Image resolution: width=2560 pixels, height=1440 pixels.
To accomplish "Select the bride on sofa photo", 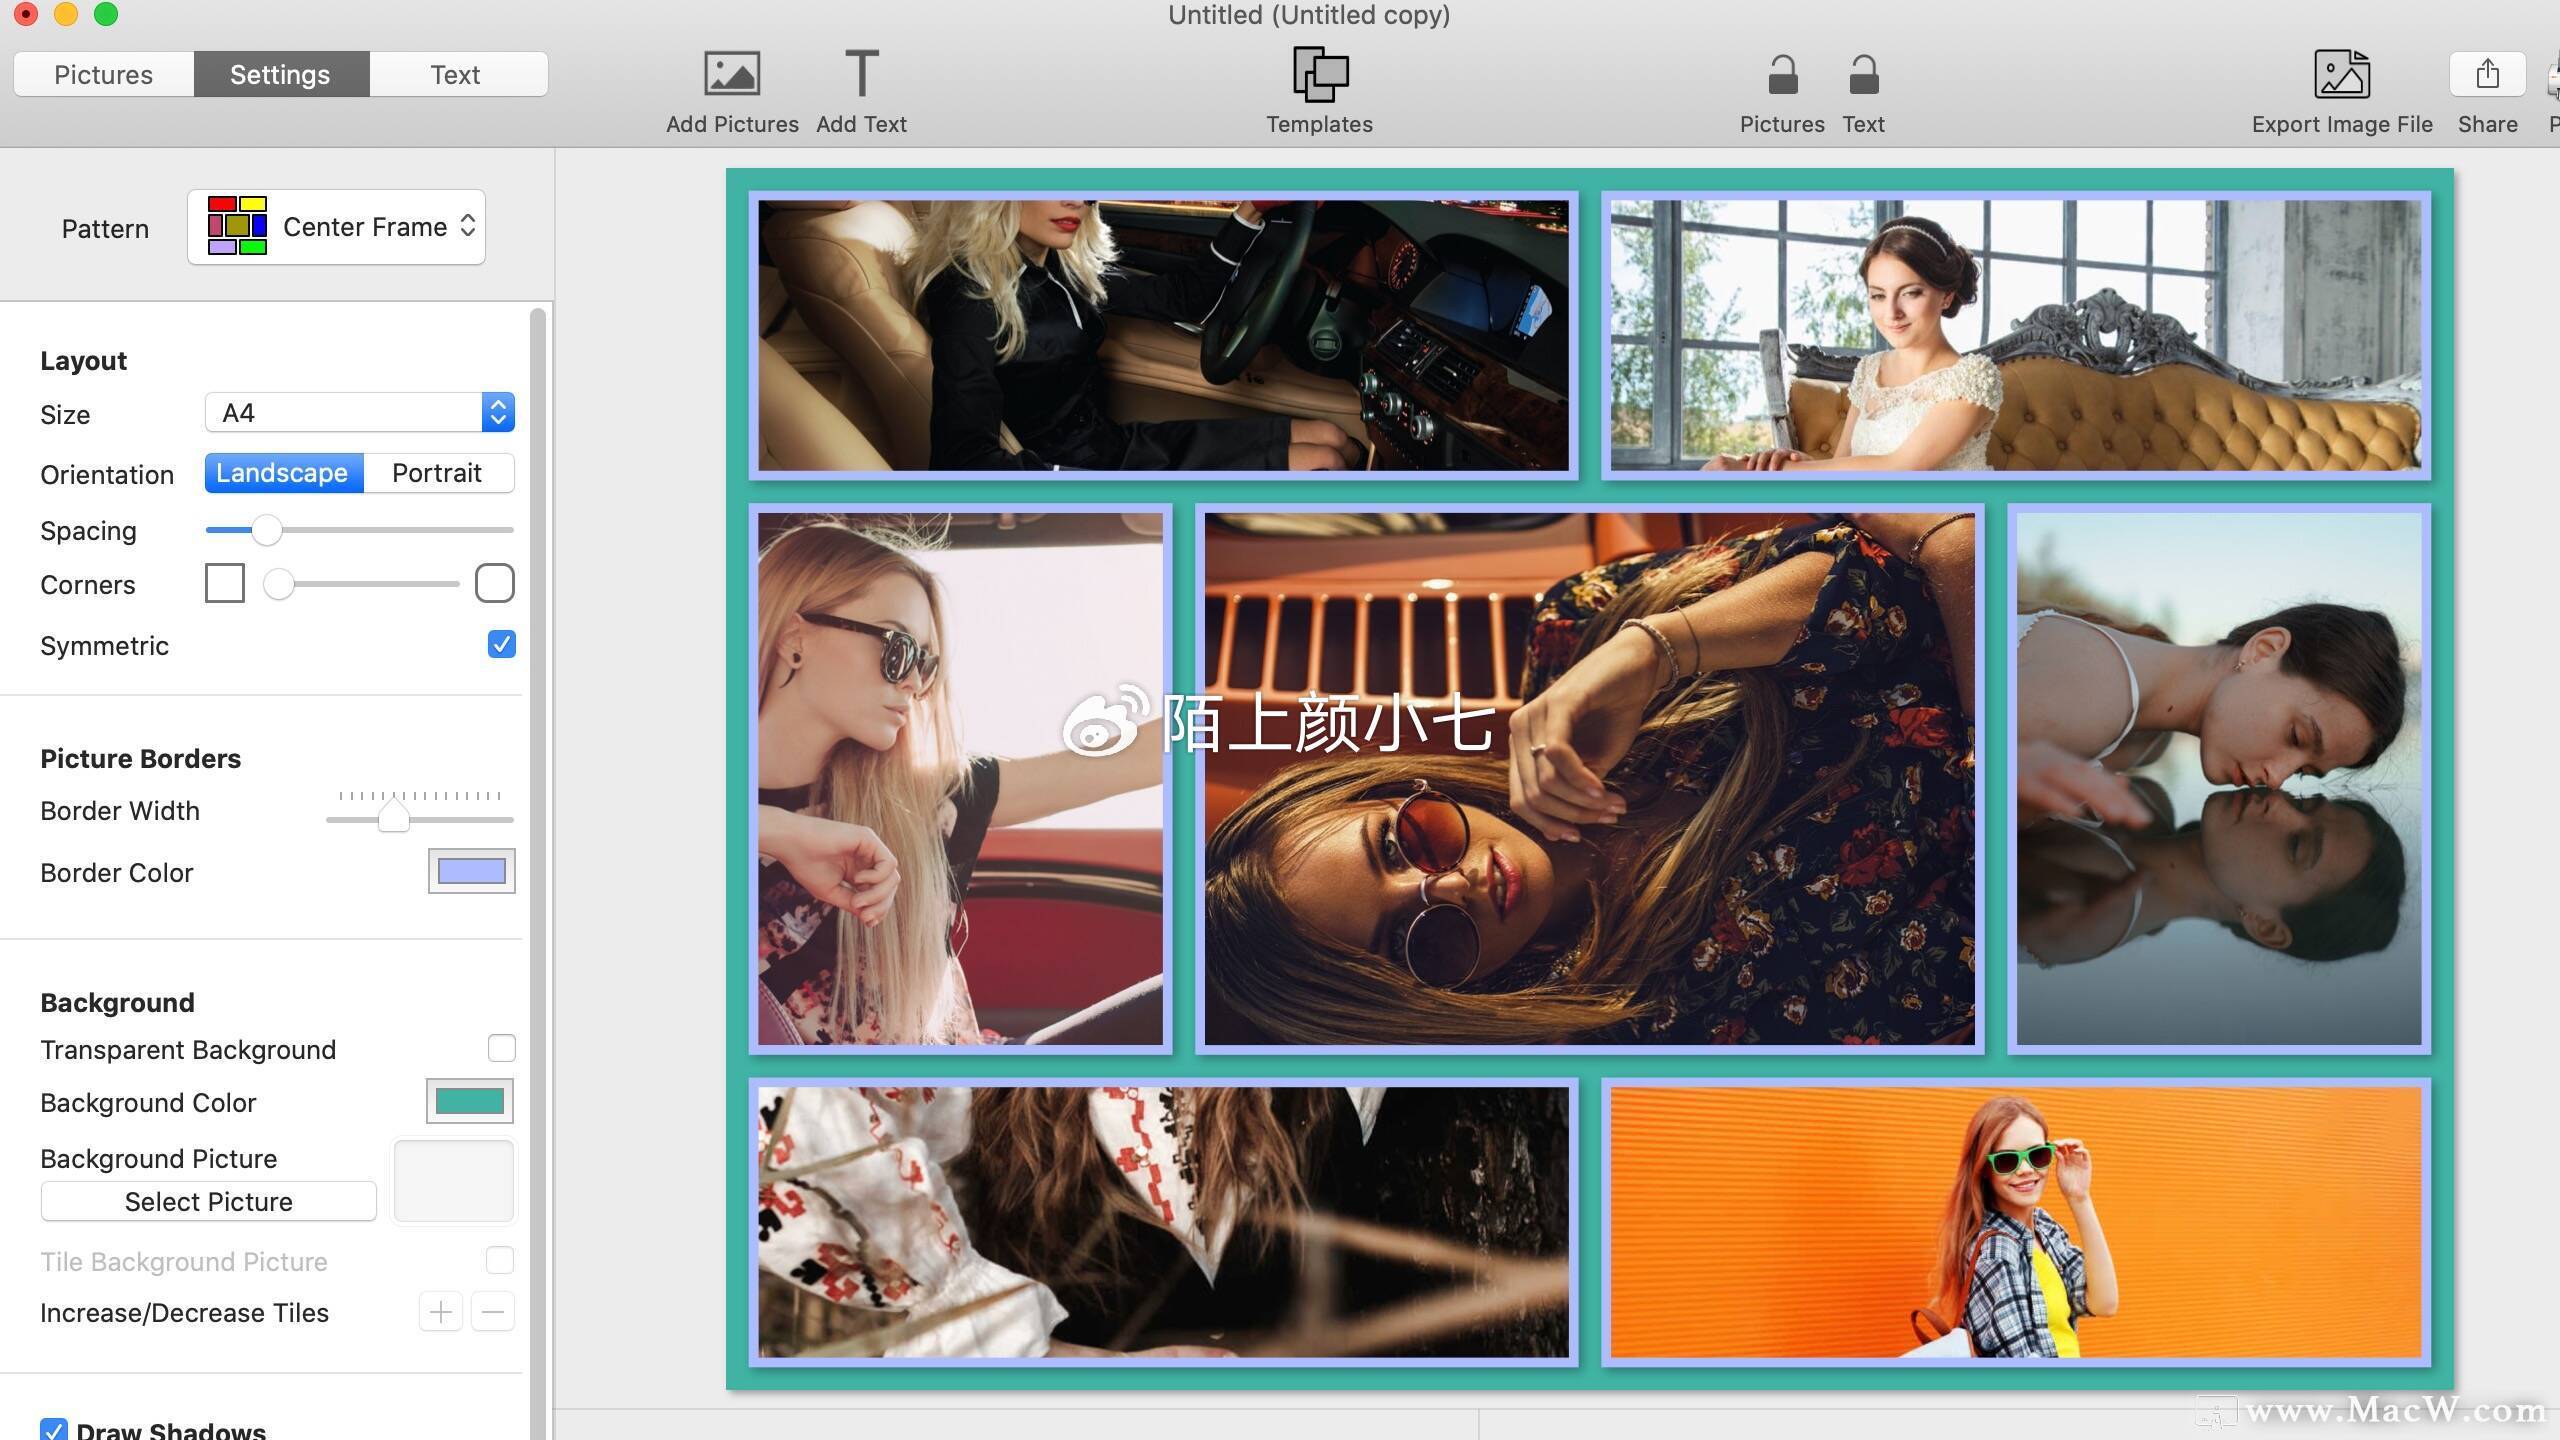I will (x=2016, y=335).
